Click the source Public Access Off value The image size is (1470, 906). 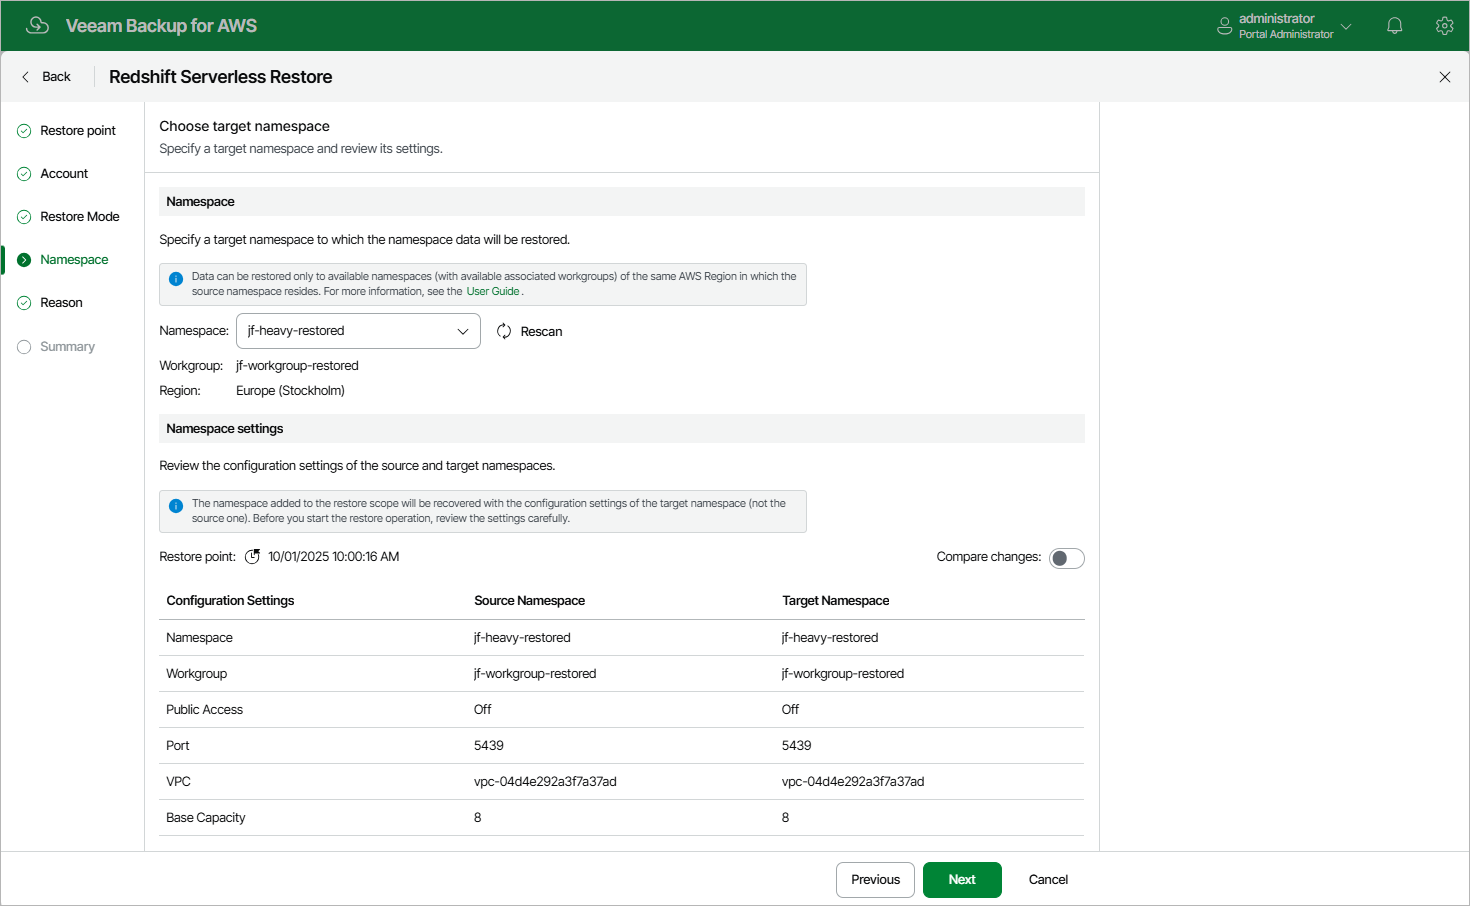point(482,710)
